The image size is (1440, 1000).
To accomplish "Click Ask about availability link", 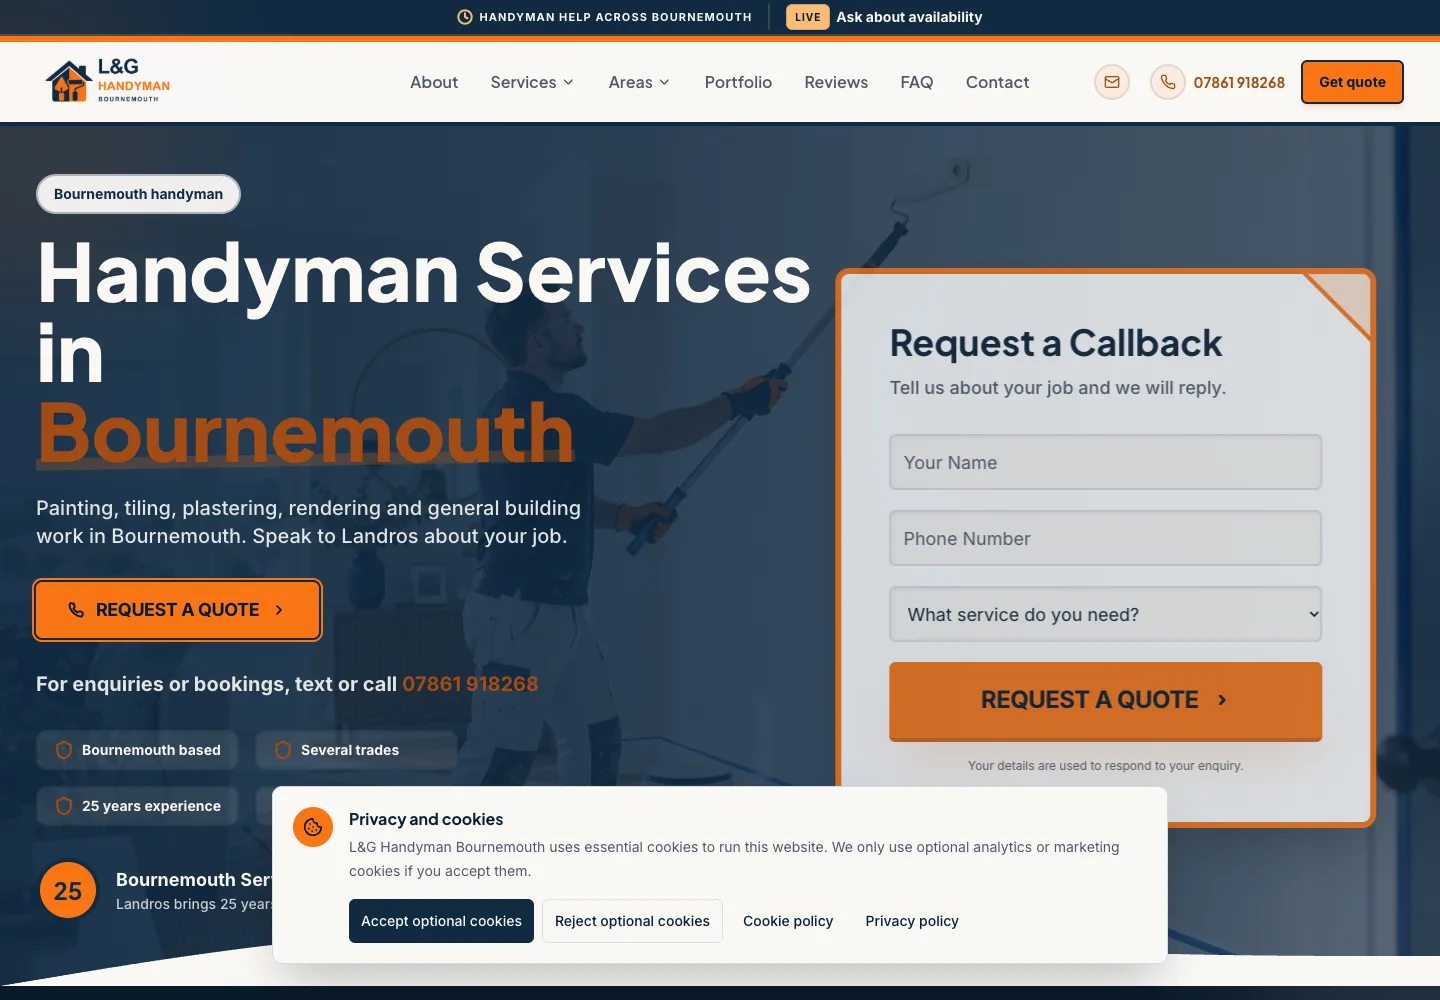I will 909,17.
